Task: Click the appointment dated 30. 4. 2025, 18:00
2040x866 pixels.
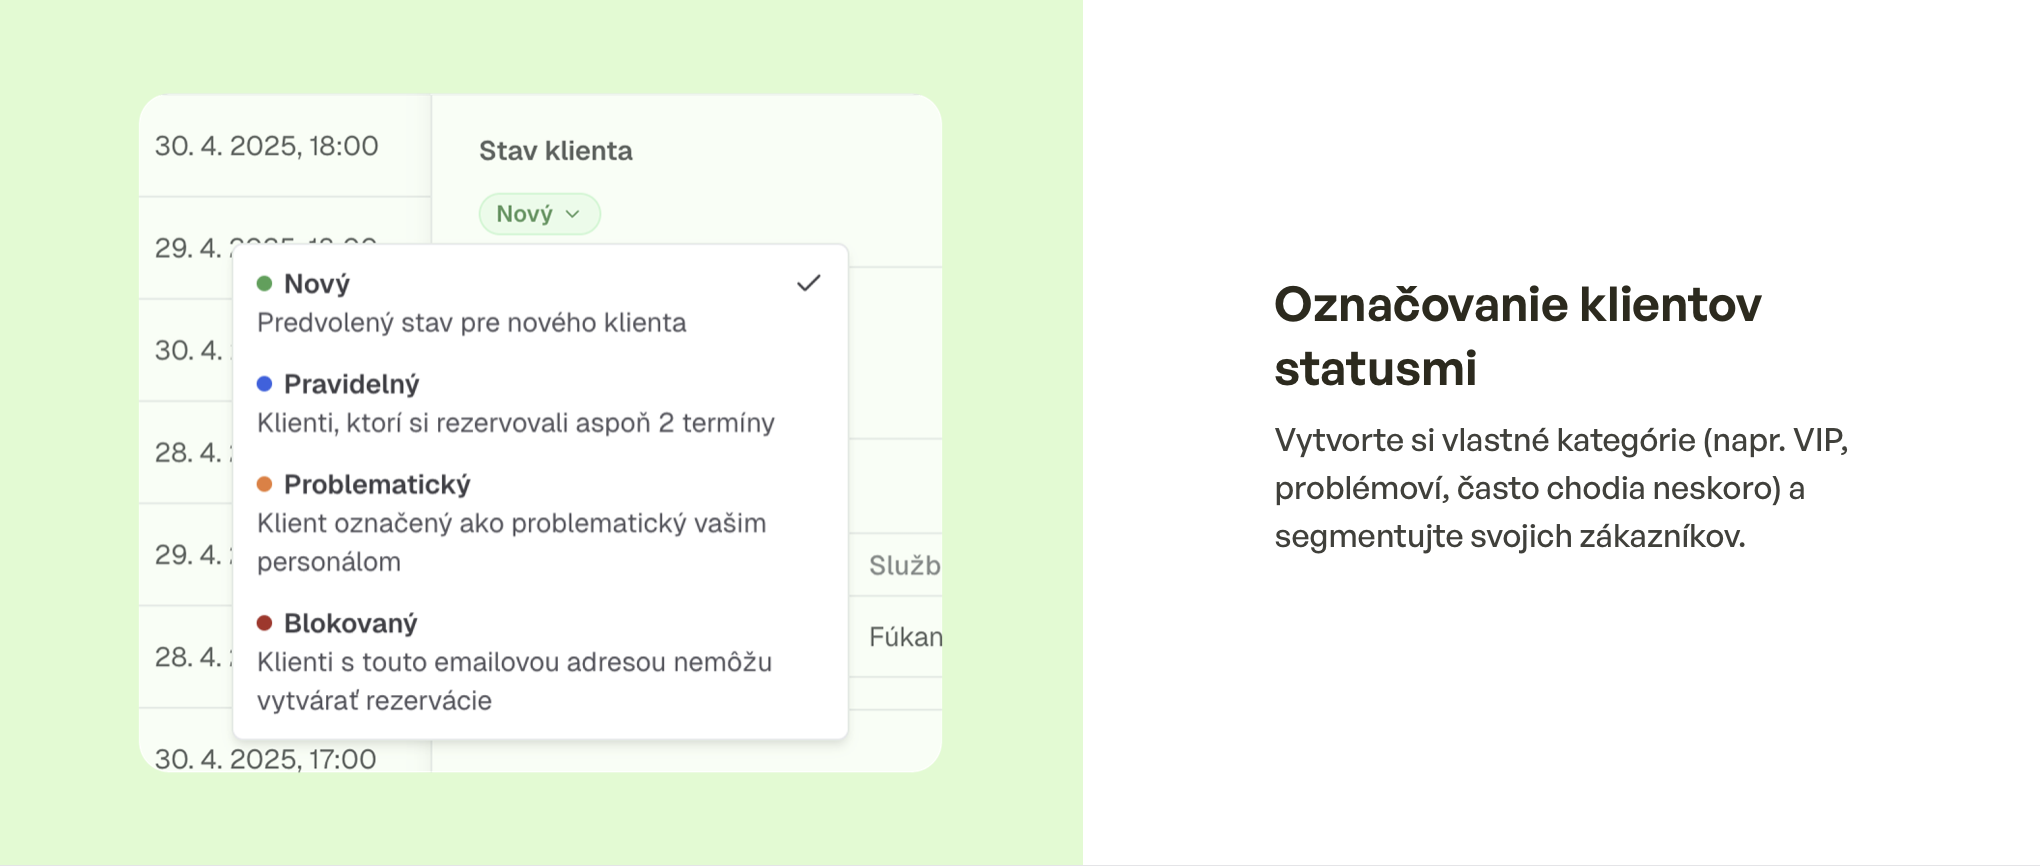Action: coord(268,145)
